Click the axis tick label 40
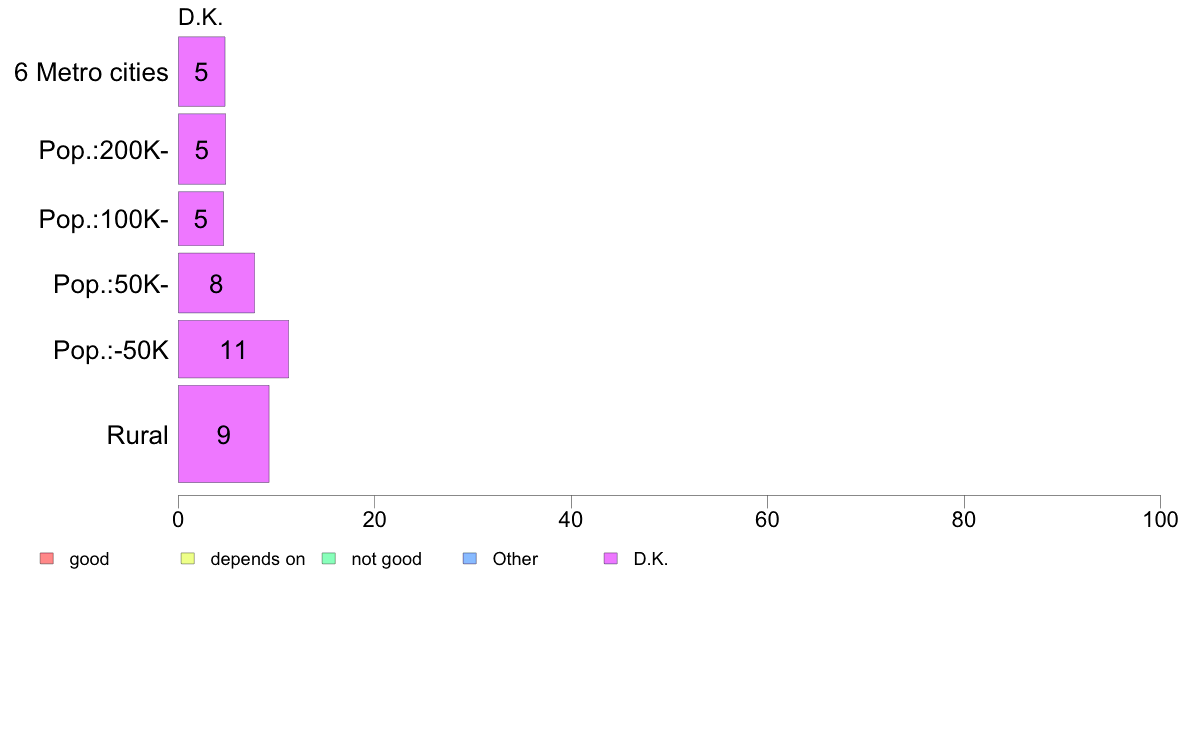 pyautogui.click(x=571, y=519)
